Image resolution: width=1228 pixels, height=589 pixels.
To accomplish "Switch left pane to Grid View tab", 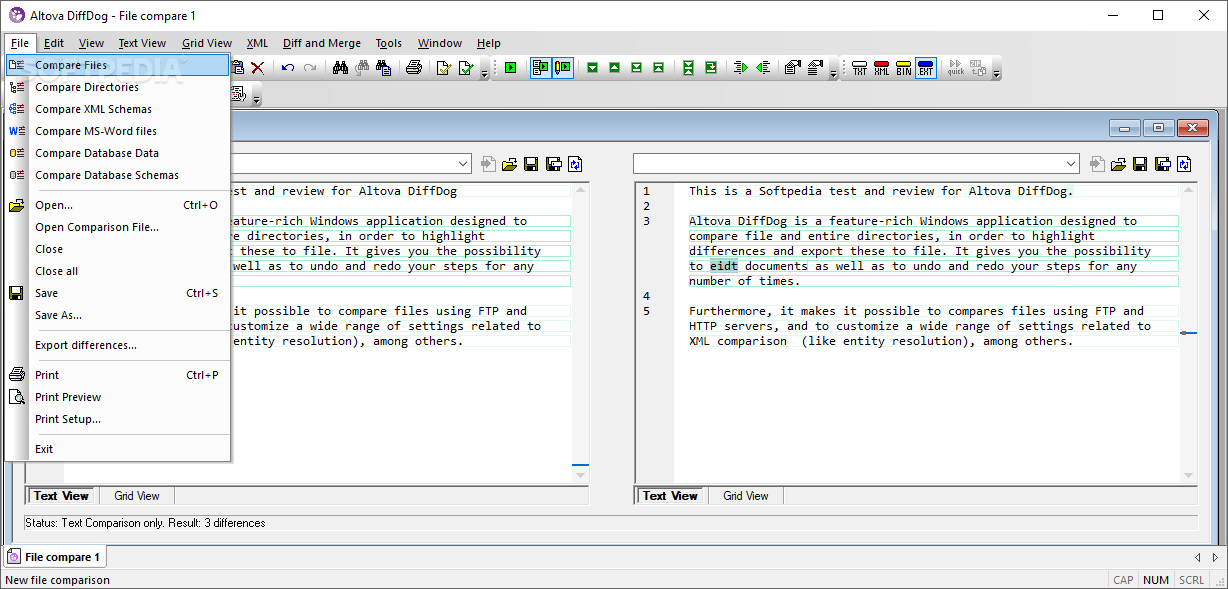I will (137, 496).
